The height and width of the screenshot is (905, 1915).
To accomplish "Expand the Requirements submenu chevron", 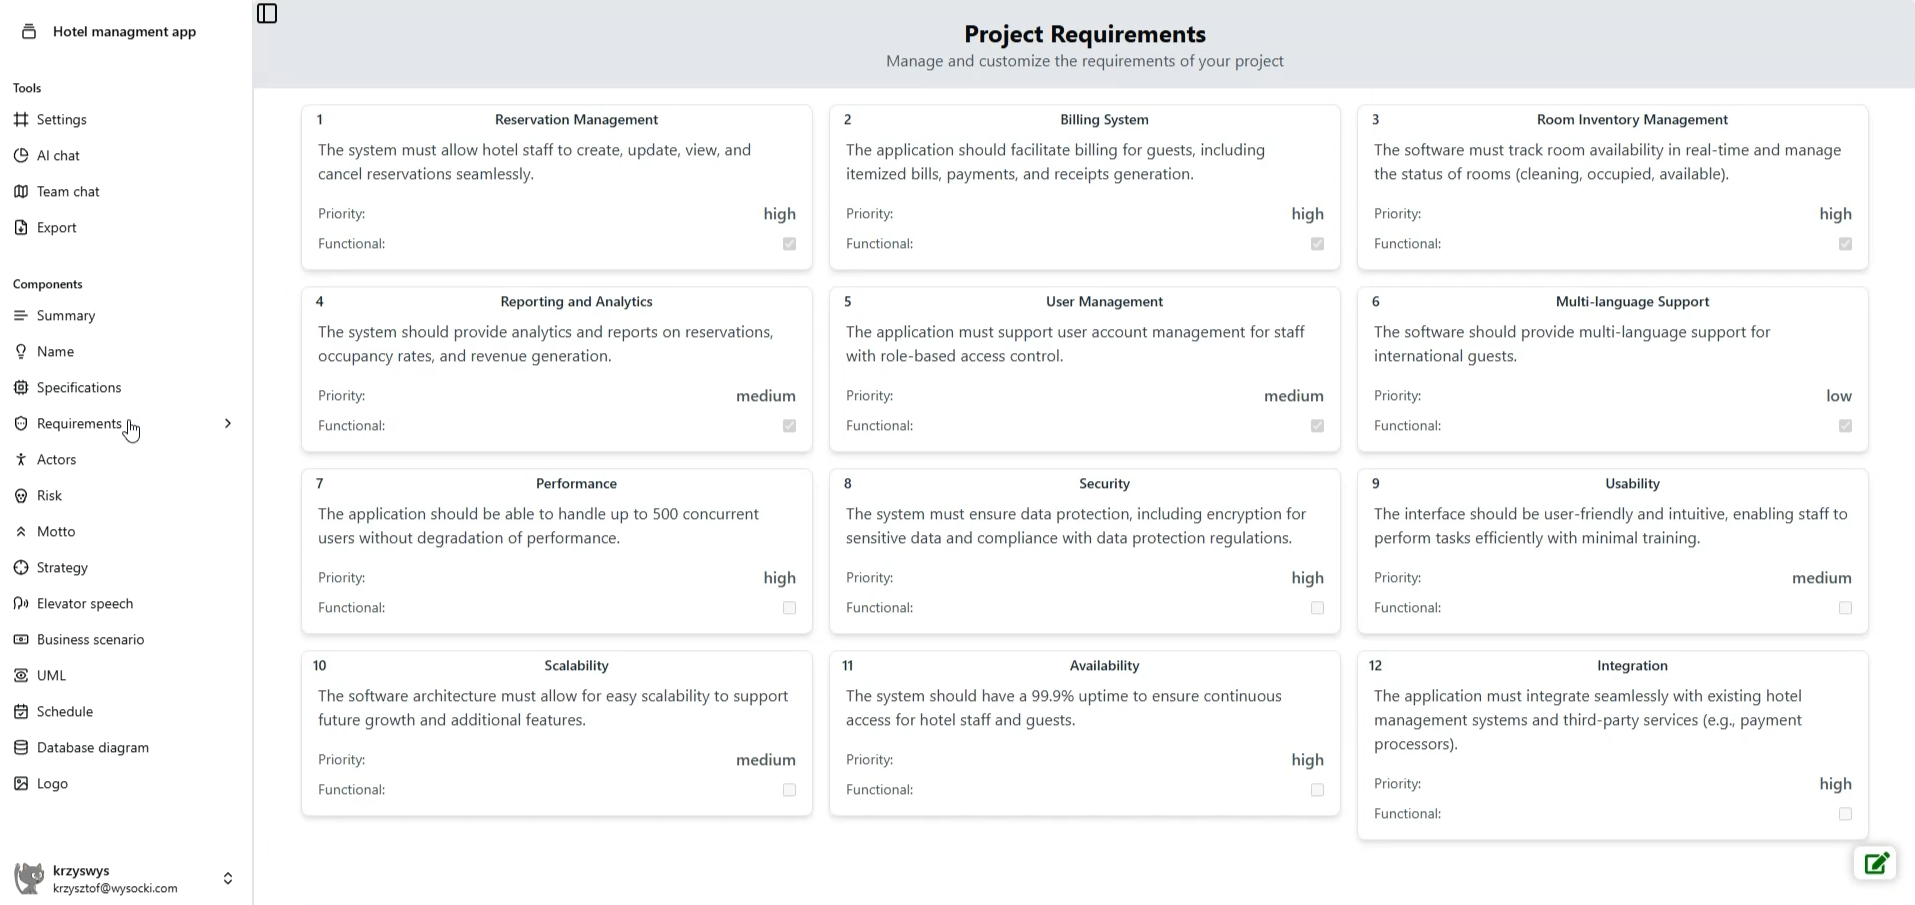I will [x=228, y=424].
